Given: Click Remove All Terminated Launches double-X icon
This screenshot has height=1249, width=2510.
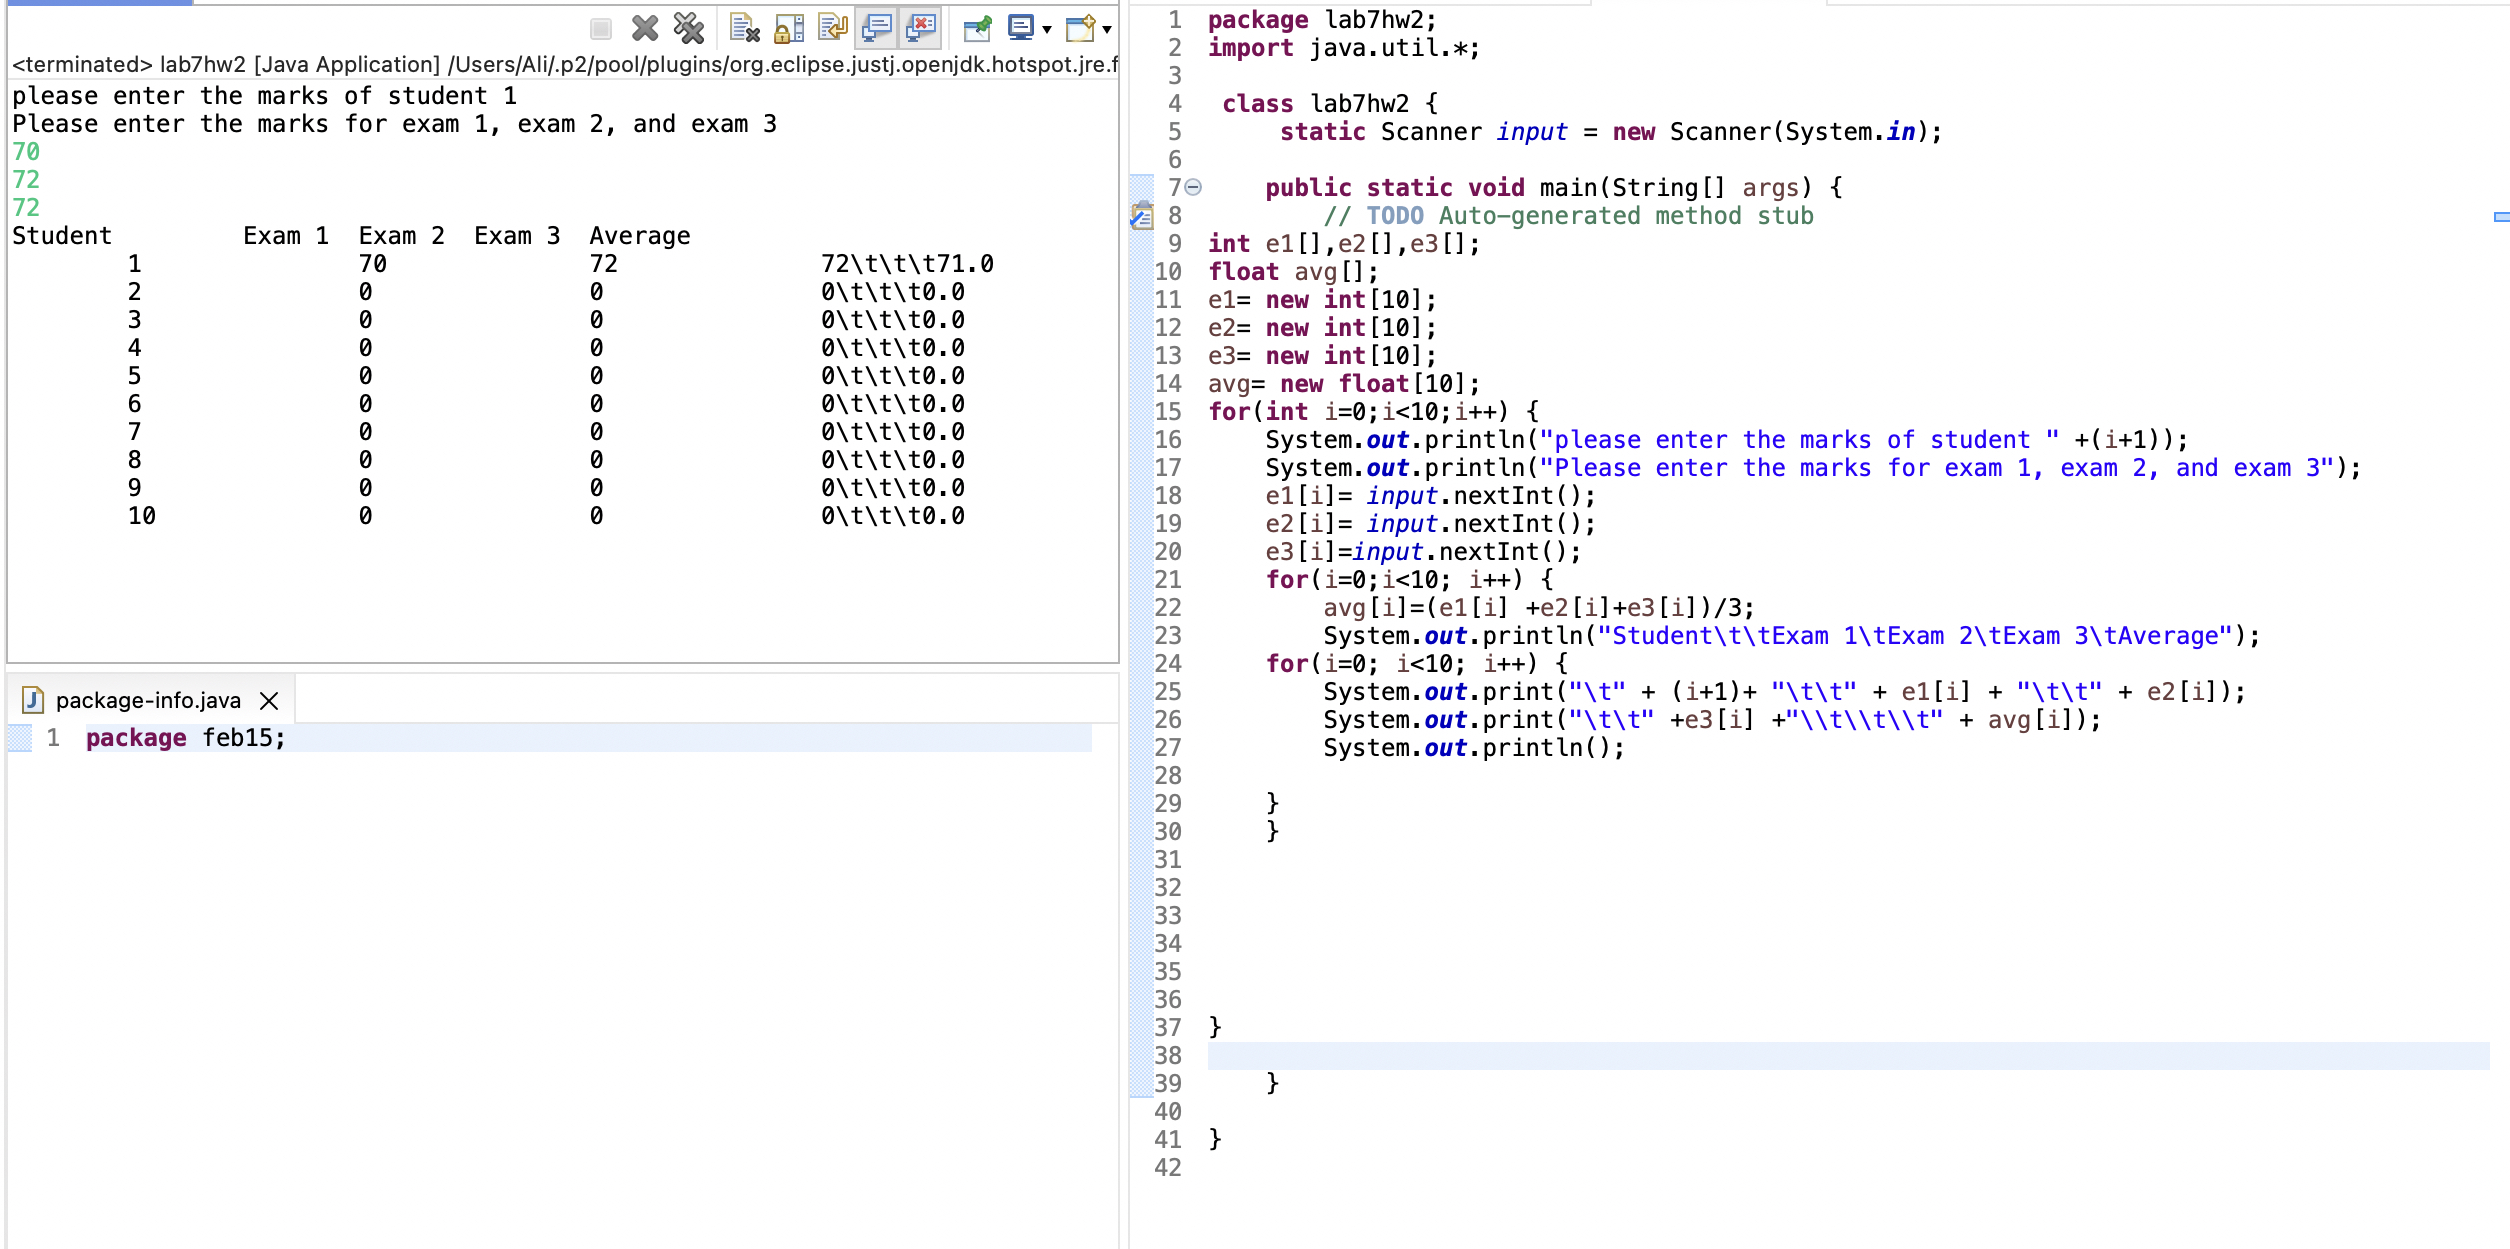Looking at the screenshot, I should click(x=689, y=29).
